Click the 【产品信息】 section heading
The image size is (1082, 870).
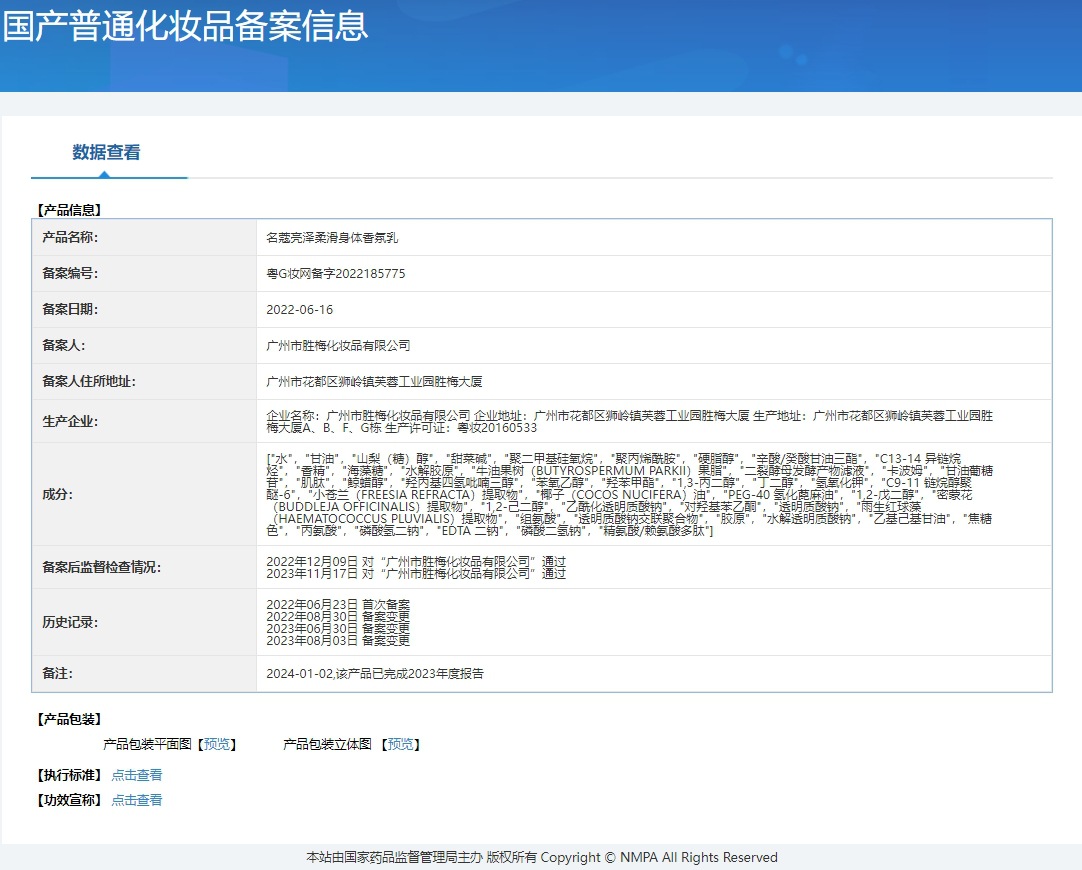tap(69, 210)
